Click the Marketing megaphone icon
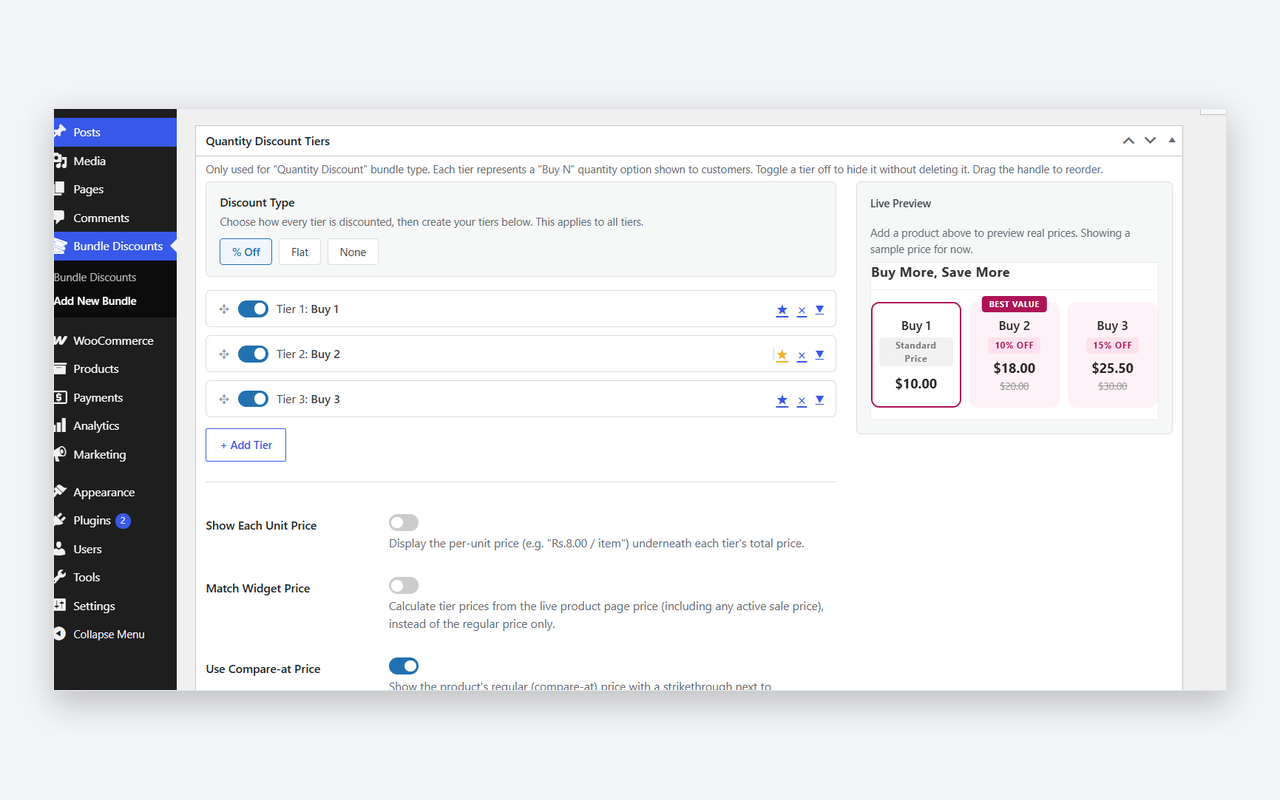Viewport: 1280px width, 800px height. (60, 454)
